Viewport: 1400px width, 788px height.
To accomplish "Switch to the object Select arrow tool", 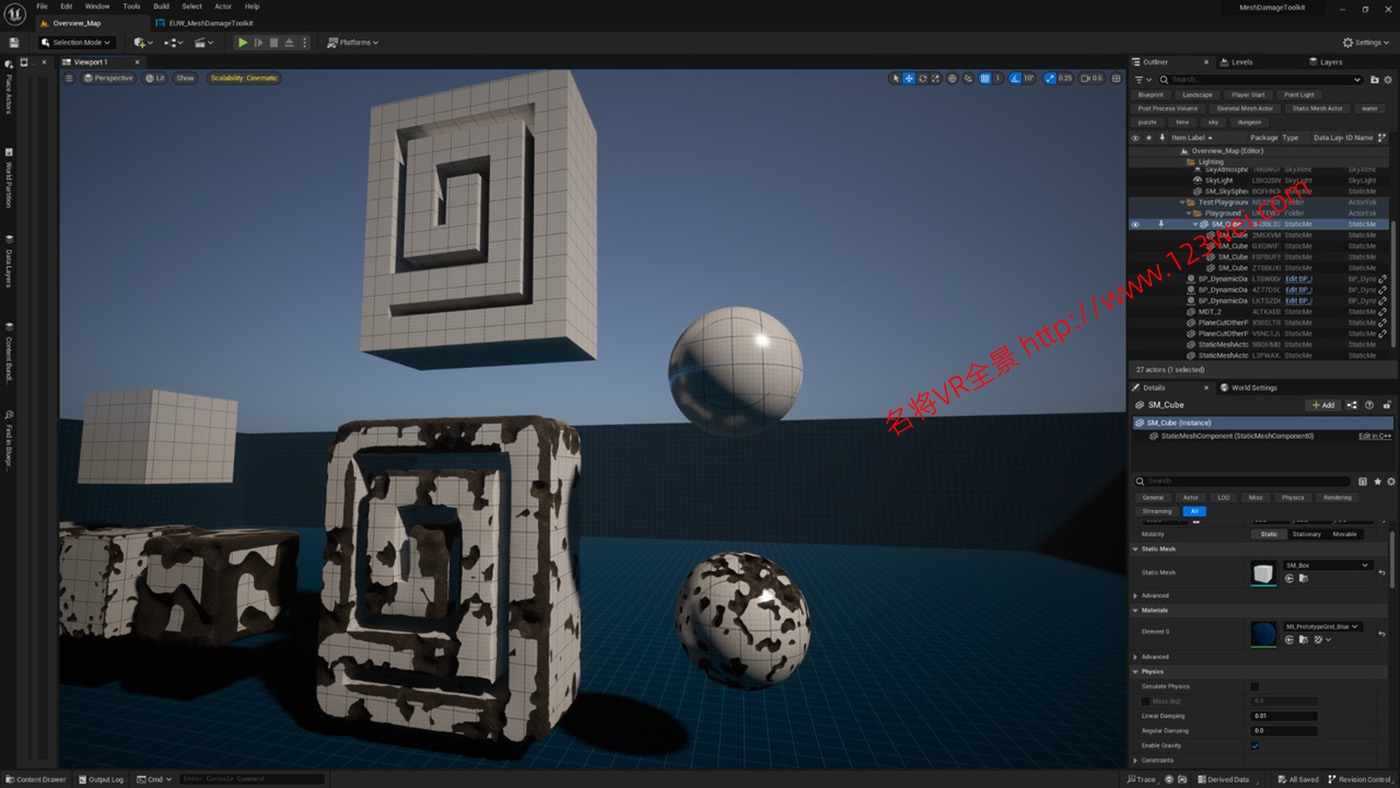I will click(896, 77).
